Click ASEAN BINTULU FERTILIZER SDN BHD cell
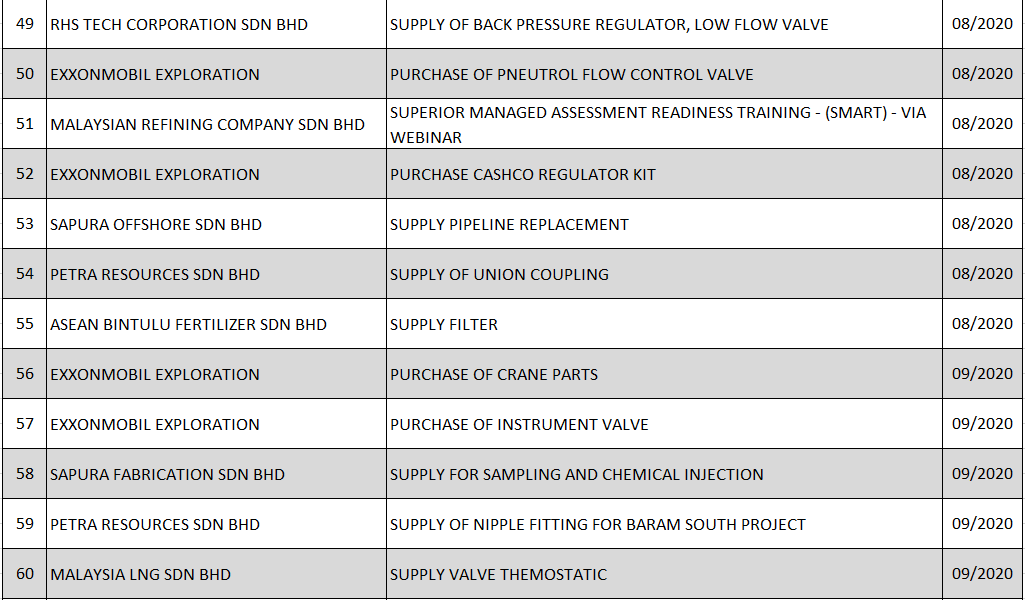This screenshot has width=1025, height=600. 188,324
